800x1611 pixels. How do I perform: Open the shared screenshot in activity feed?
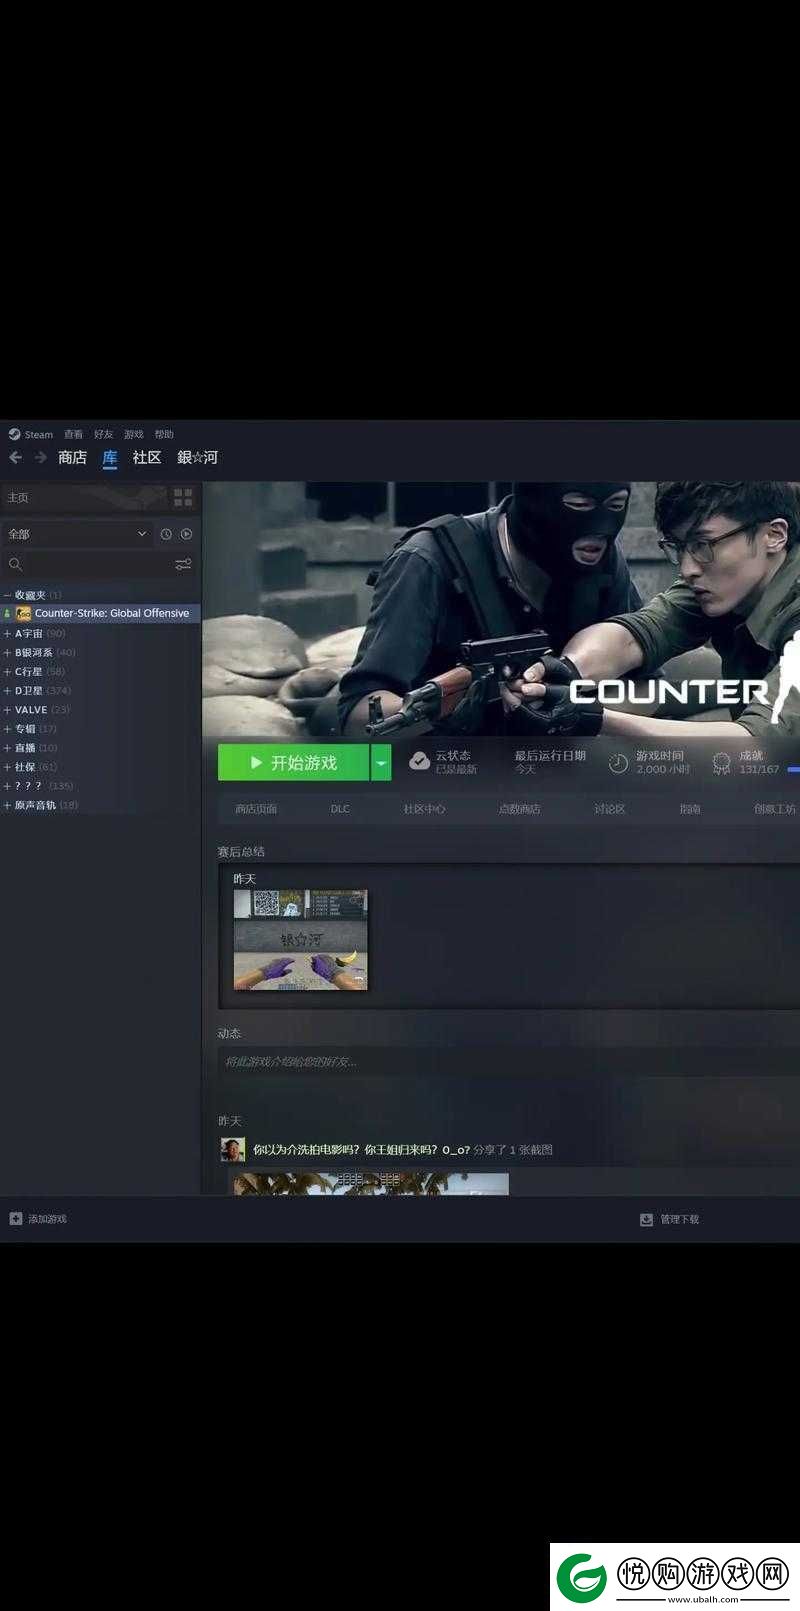click(371, 1184)
